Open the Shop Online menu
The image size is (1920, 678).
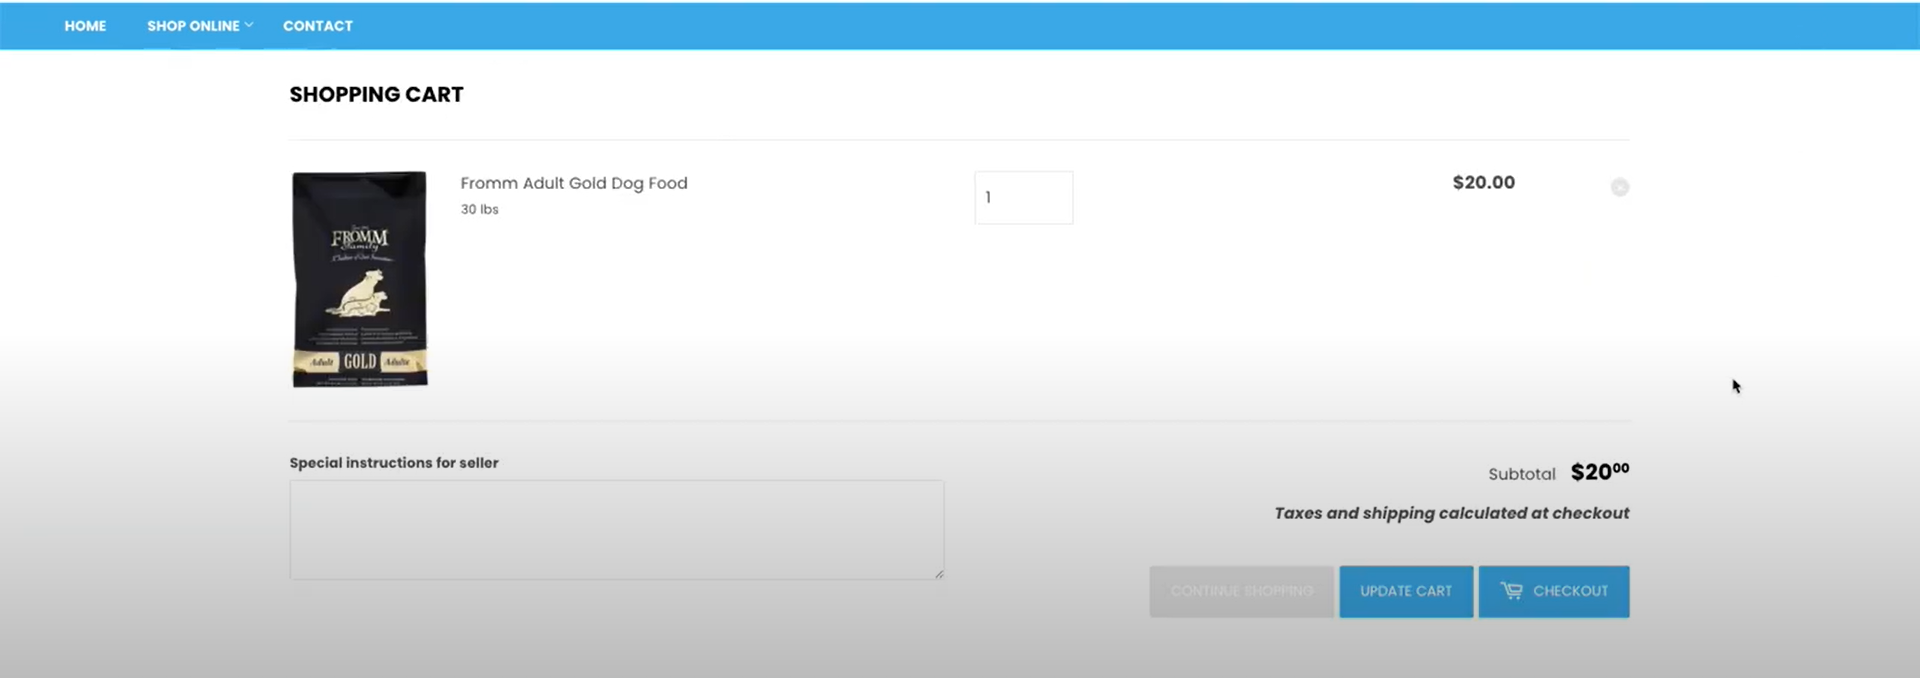[x=193, y=26]
